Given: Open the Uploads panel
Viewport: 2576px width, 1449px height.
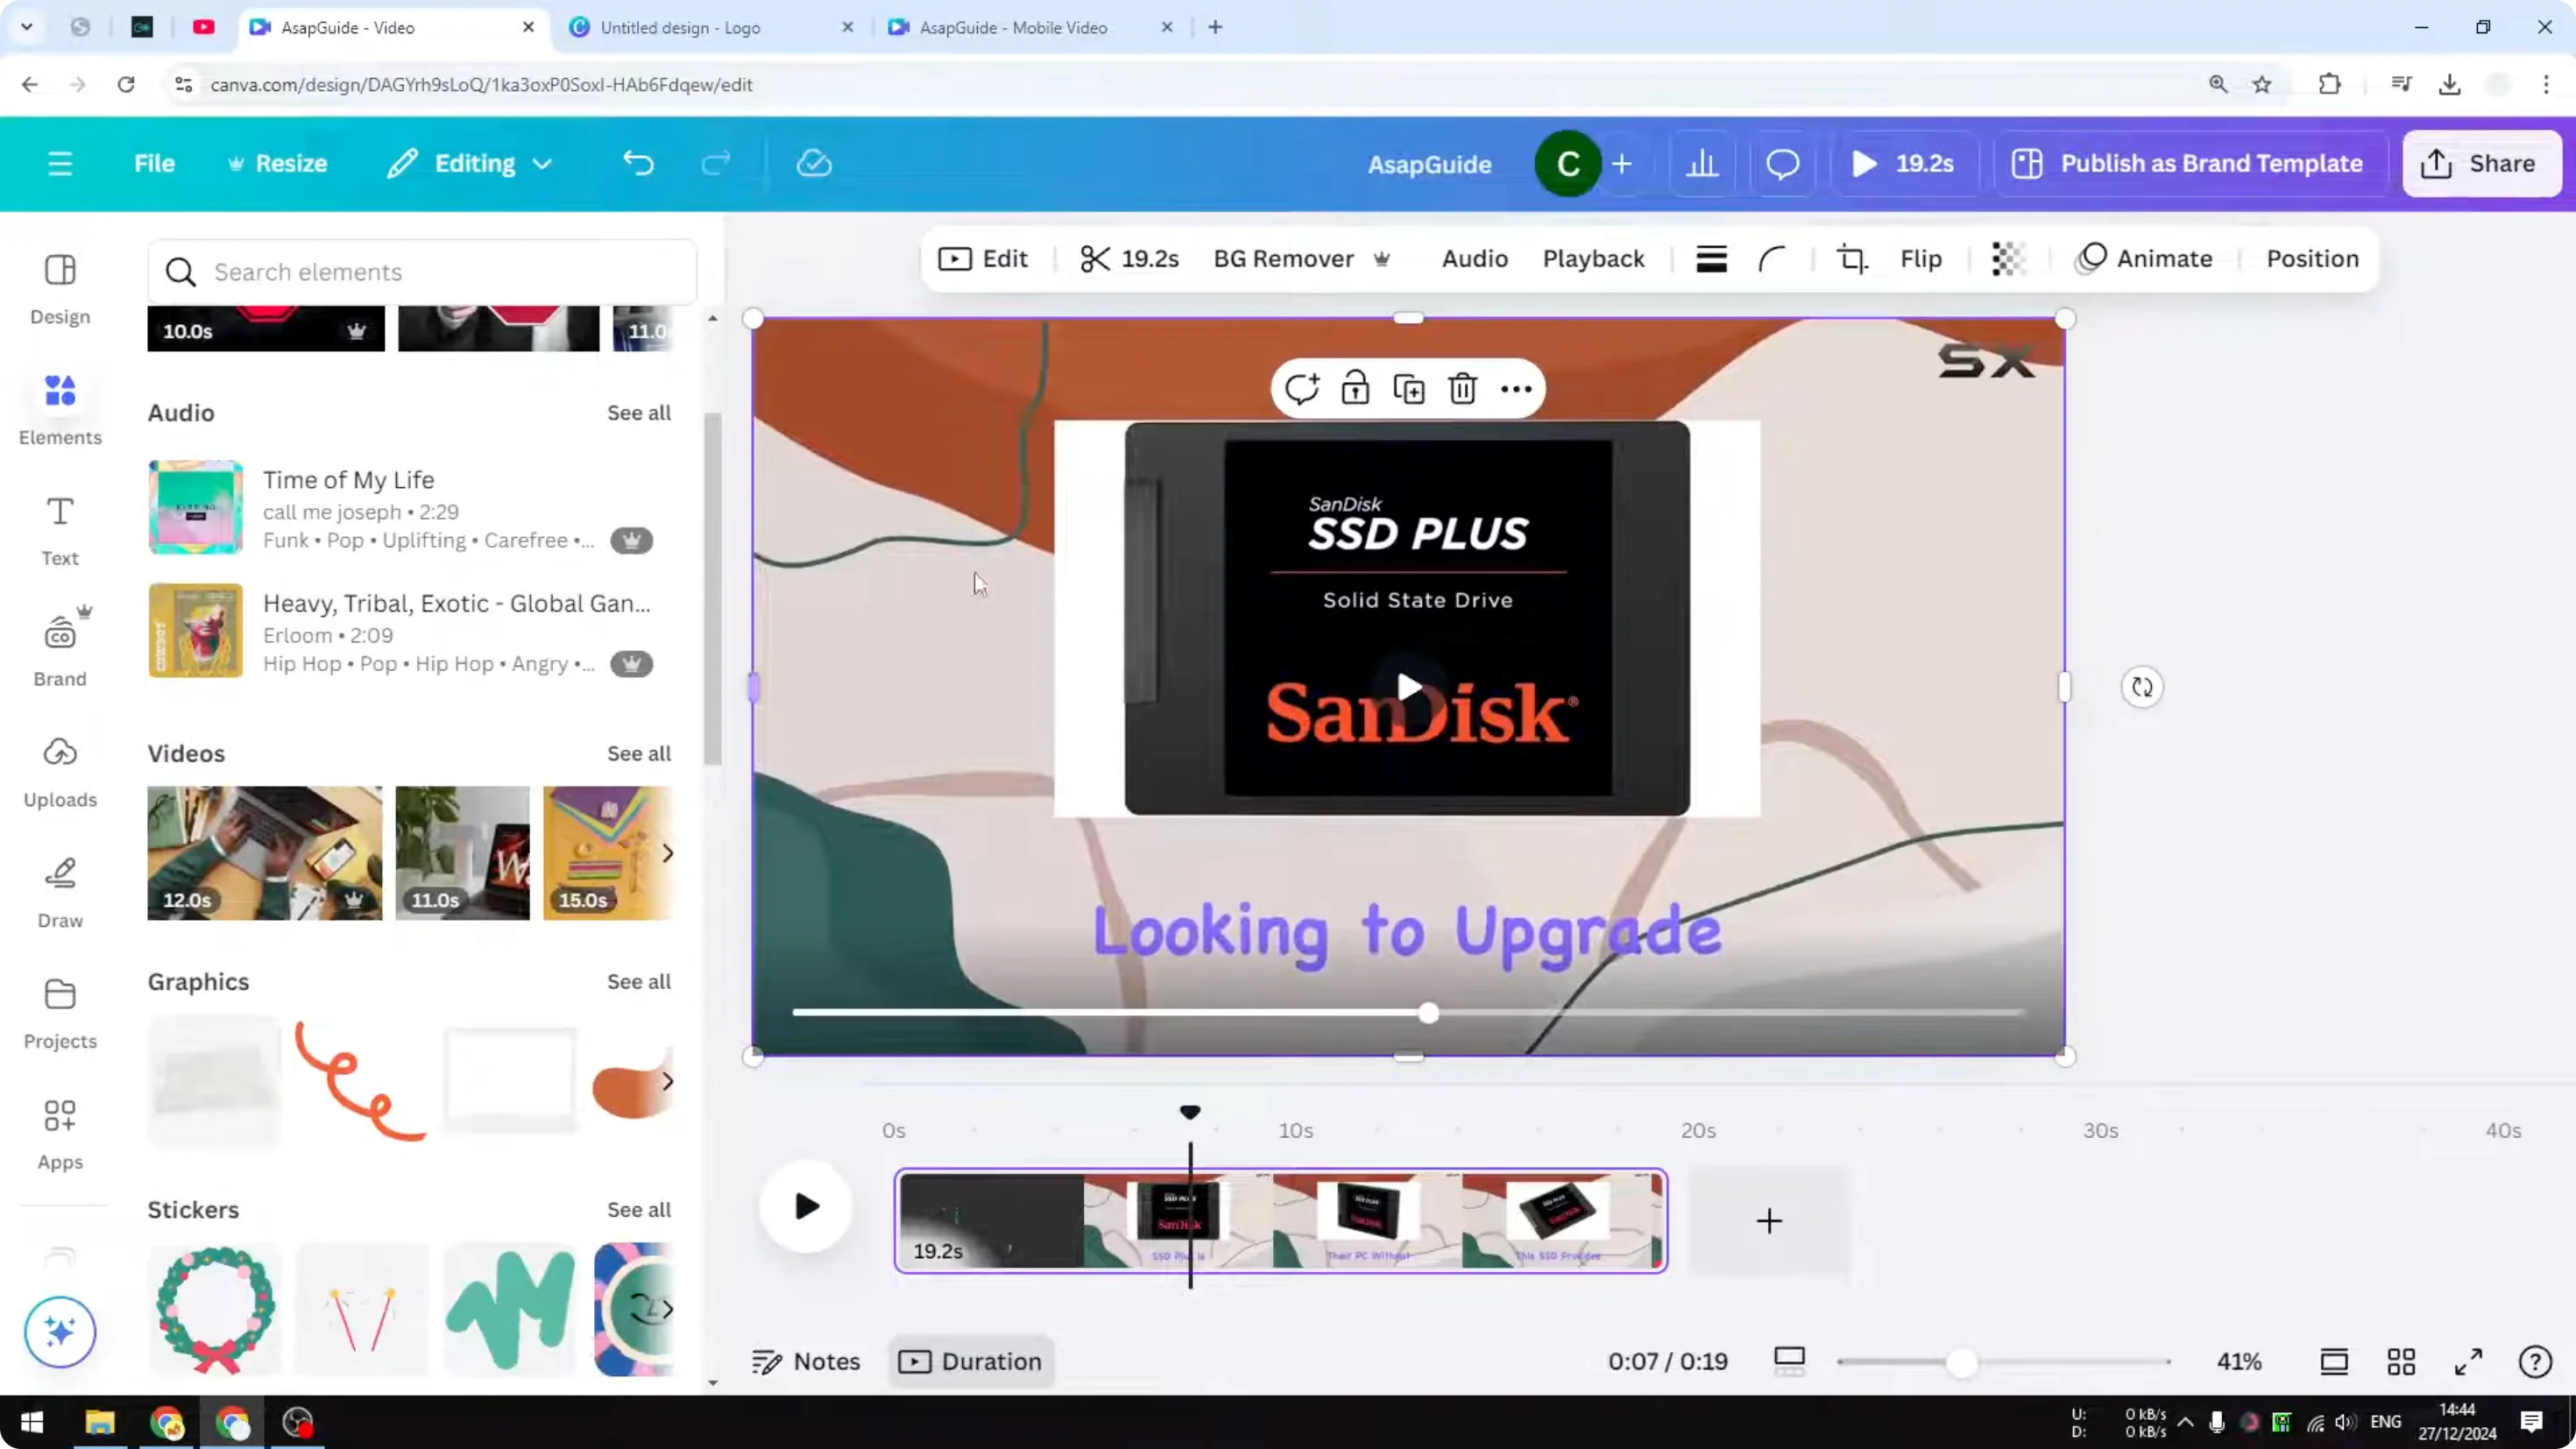Looking at the screenshot, I should [x=59, y=770].
